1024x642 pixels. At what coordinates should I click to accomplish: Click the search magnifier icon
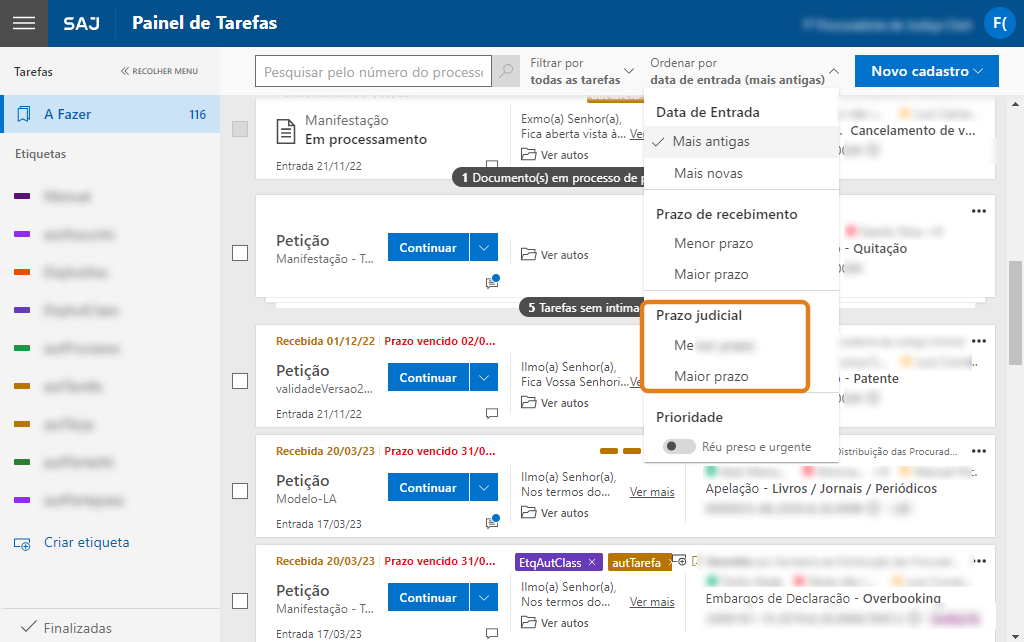tap(507, 72)
